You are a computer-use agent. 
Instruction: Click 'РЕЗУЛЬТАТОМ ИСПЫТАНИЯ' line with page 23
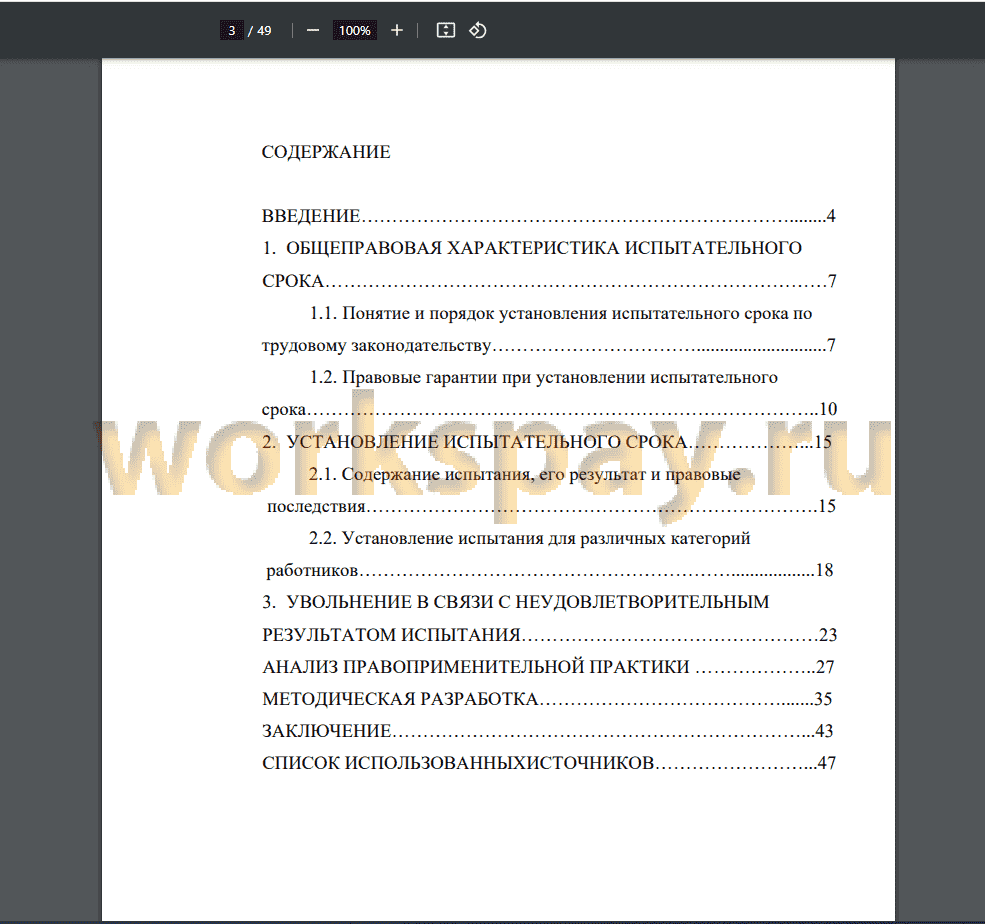[549, 634]
